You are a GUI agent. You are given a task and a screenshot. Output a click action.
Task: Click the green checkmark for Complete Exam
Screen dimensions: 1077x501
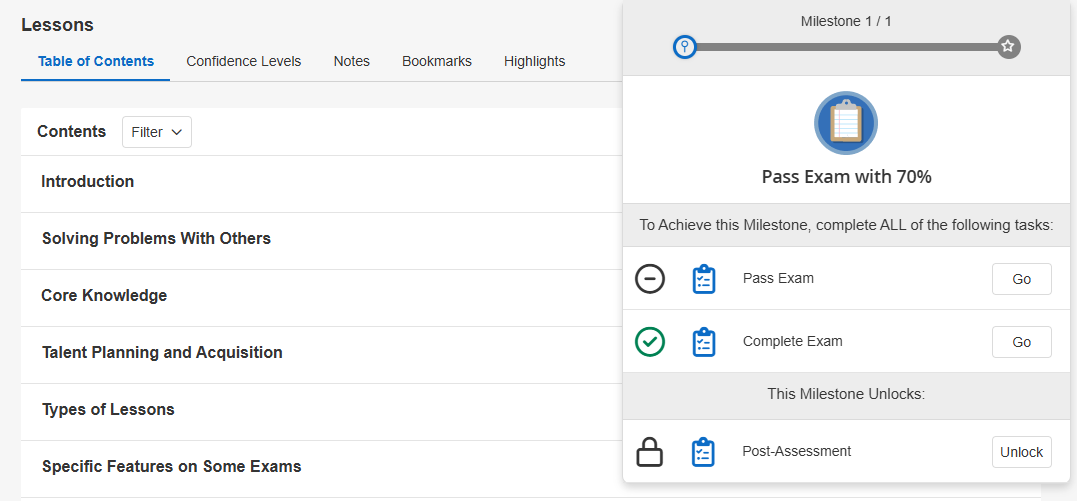coord(650,342)
